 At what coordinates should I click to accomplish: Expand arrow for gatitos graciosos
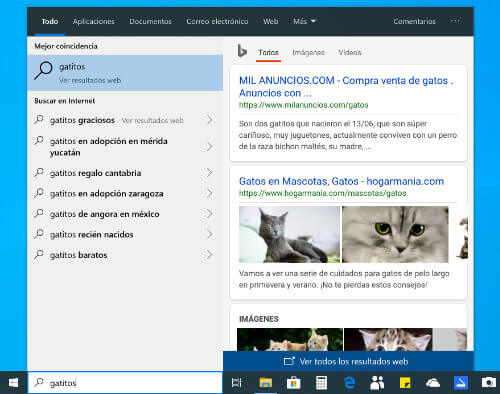209,120
